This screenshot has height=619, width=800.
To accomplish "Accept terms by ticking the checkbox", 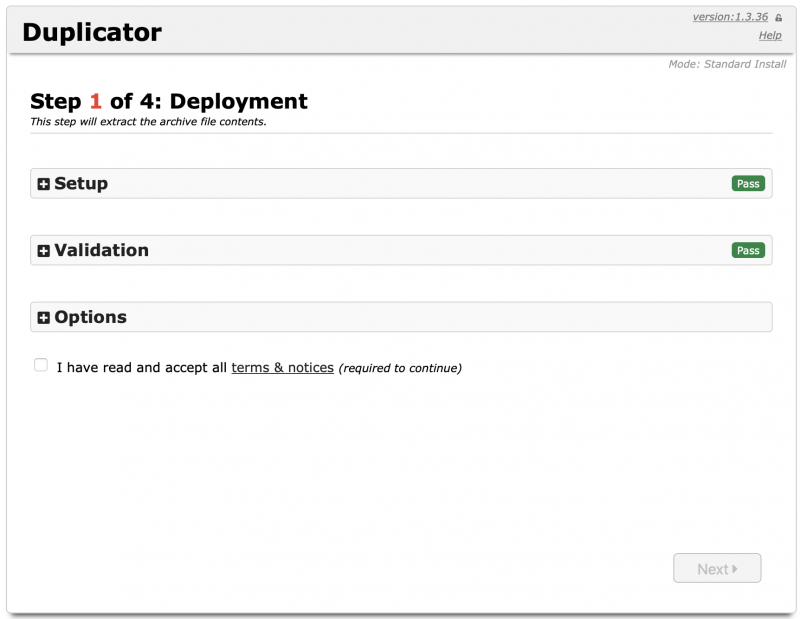I will tap(41, 365).
